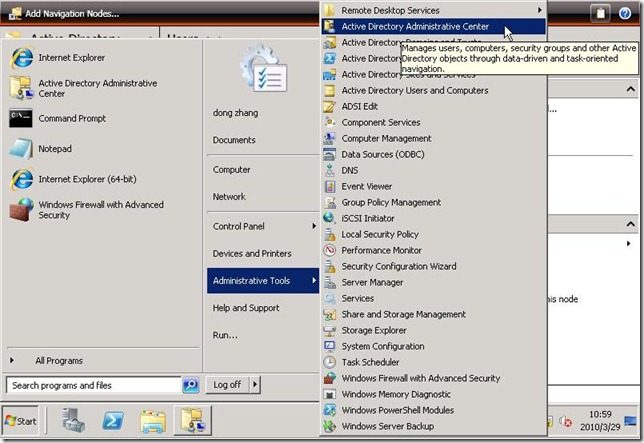Open Windows Explorer from taskbar
Image resolution: width=644 pixels, height=443 pixels.
(153, 421)
